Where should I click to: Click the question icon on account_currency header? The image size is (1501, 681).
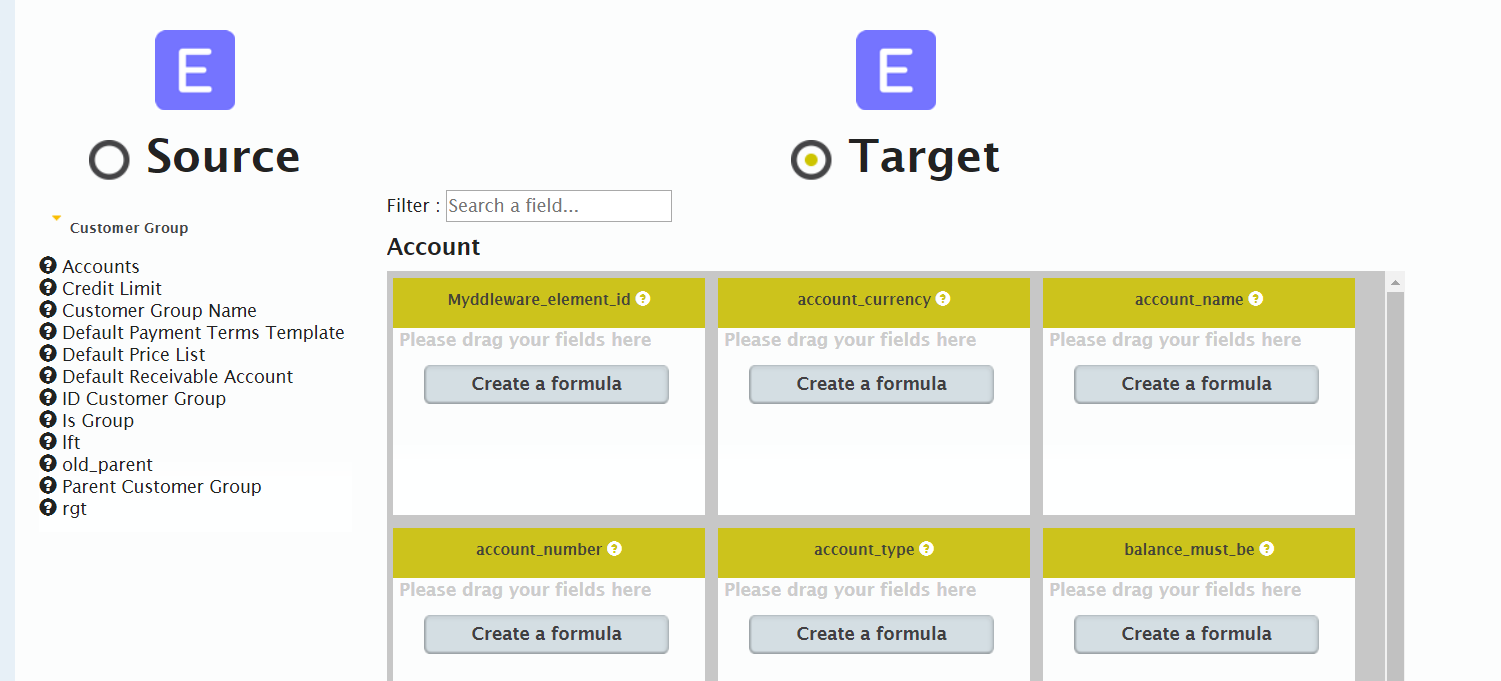tap(943, 298)
